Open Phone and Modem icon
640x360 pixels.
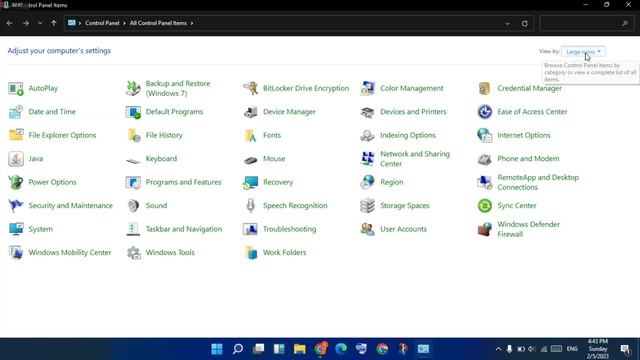[485, 159]
